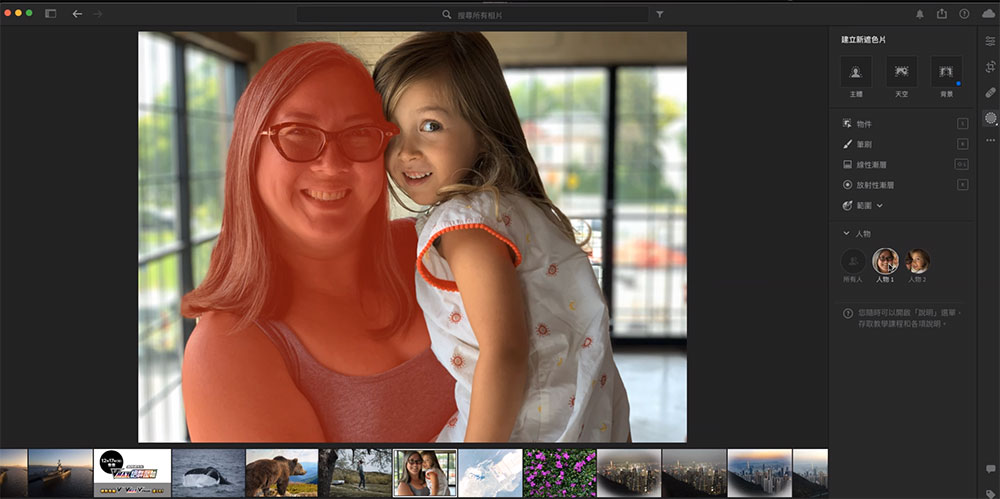Select the 主體 (Subject) mask option
1000x499 pixels.
tap(856, 72)
